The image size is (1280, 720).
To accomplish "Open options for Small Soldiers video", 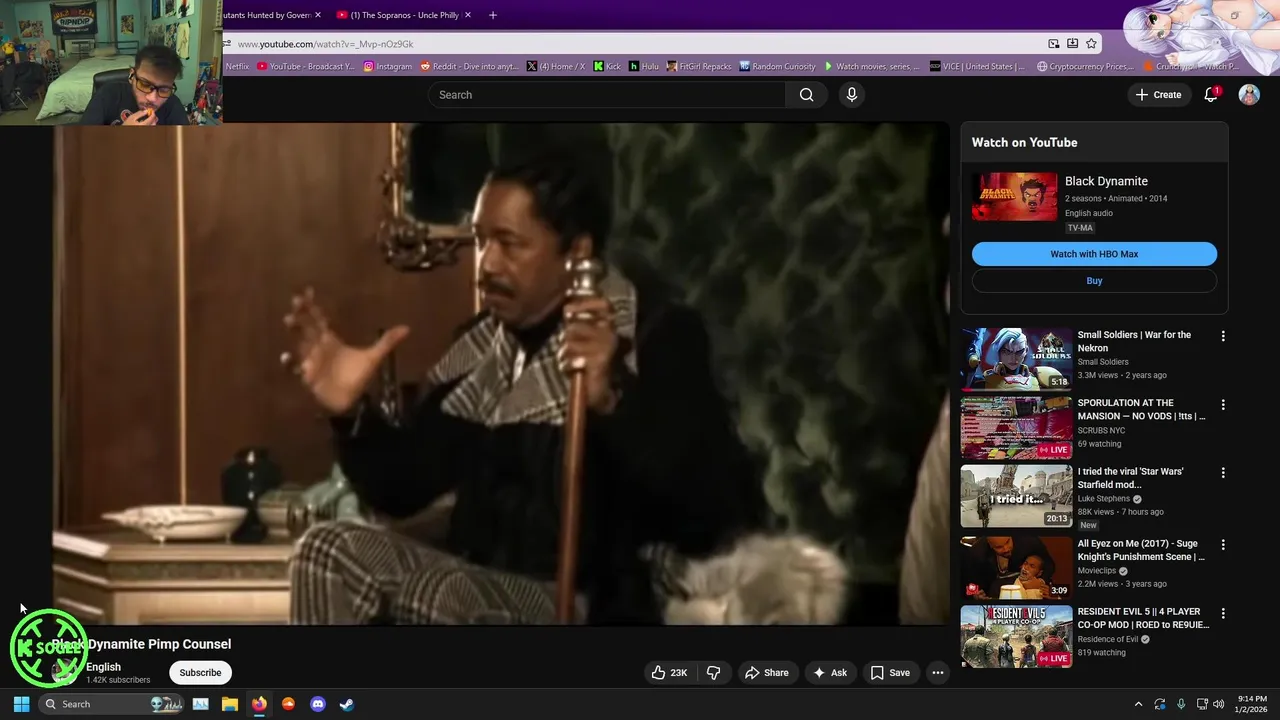I will 1223,336.
